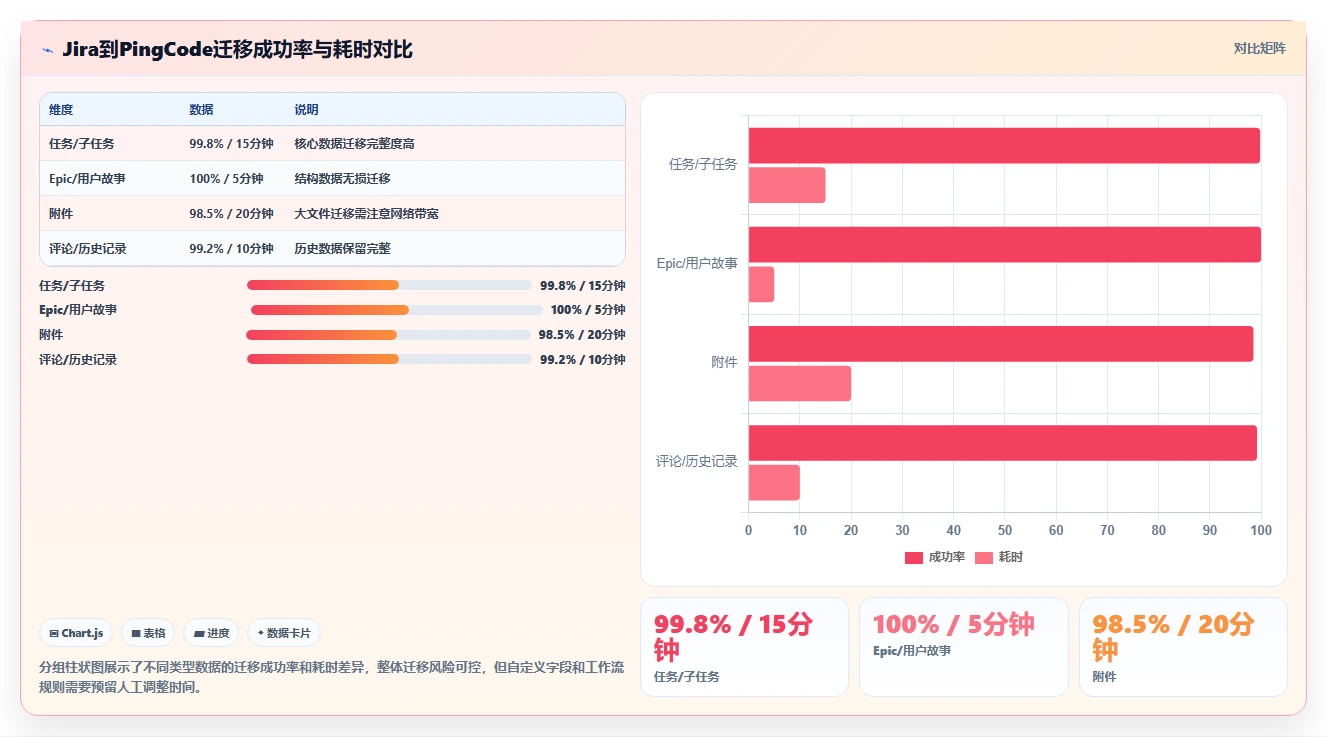Click the 耗时 bar for 评论/历史记录
This screenshot has height=737, width=1327.
pos(774,482)
